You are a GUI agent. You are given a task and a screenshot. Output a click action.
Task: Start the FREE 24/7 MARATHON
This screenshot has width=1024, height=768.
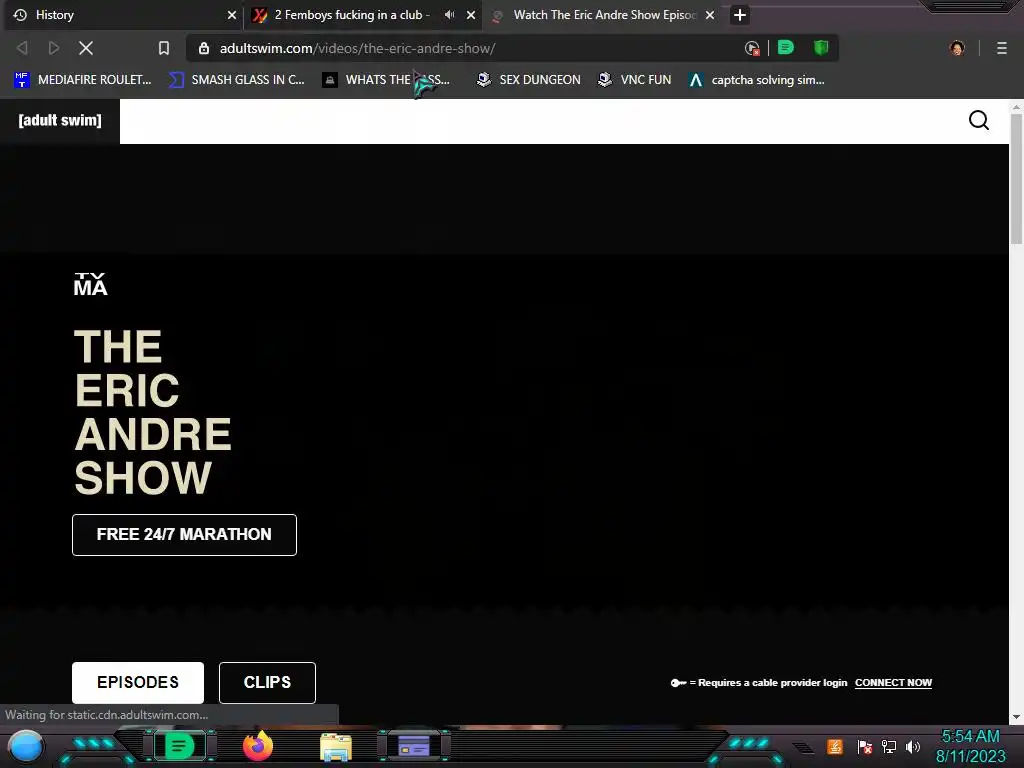click(184, 535)
